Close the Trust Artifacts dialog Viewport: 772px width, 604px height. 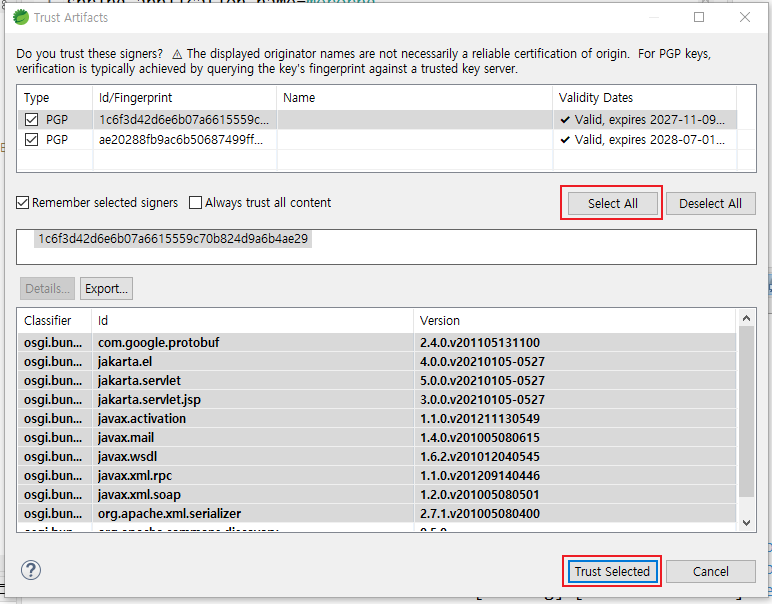(x=745, y=17)
